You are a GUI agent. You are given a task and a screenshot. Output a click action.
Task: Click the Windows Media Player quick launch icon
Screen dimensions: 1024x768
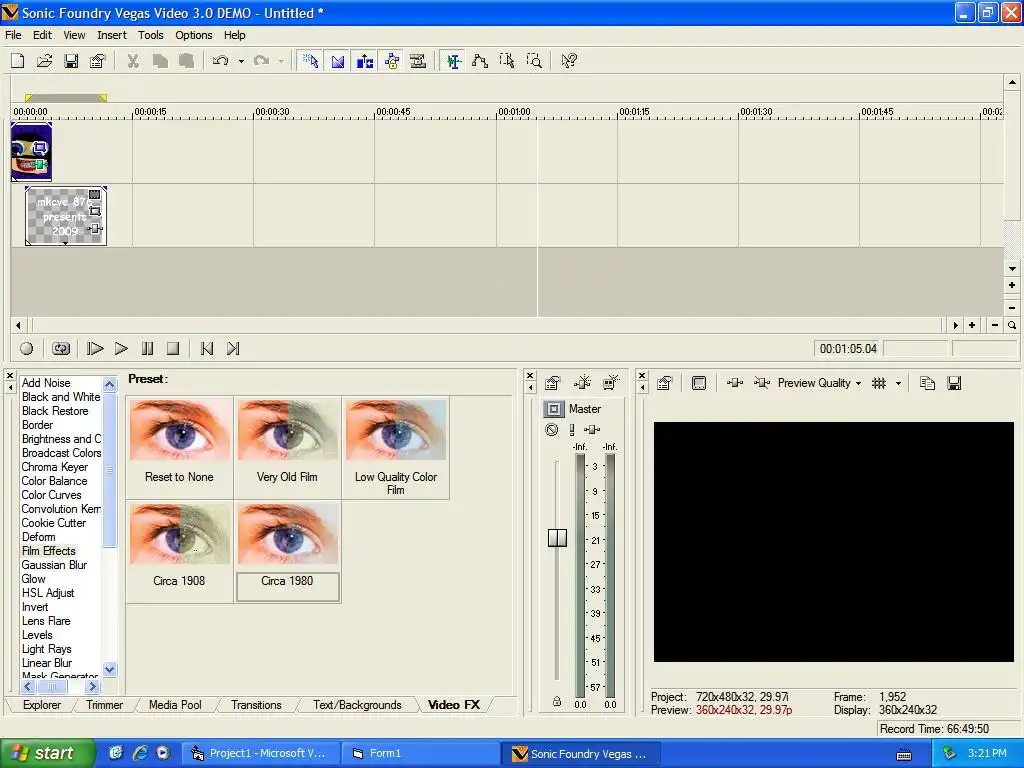pyautogui.click(x=163, y=753)
